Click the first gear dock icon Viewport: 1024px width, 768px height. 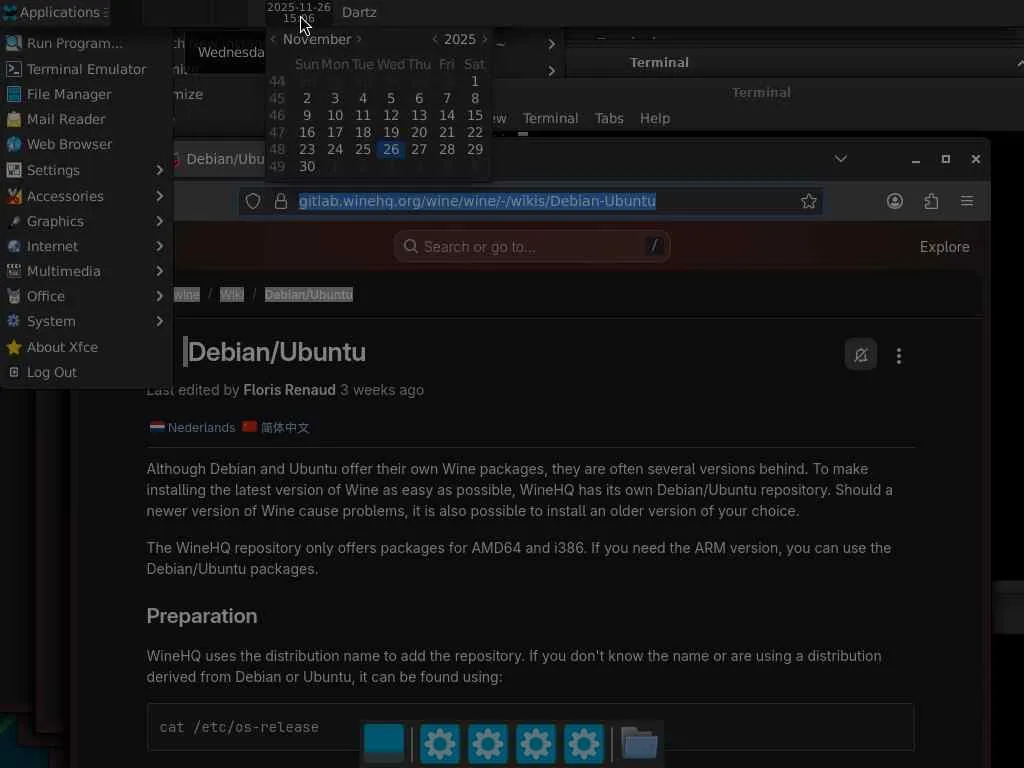440,743
